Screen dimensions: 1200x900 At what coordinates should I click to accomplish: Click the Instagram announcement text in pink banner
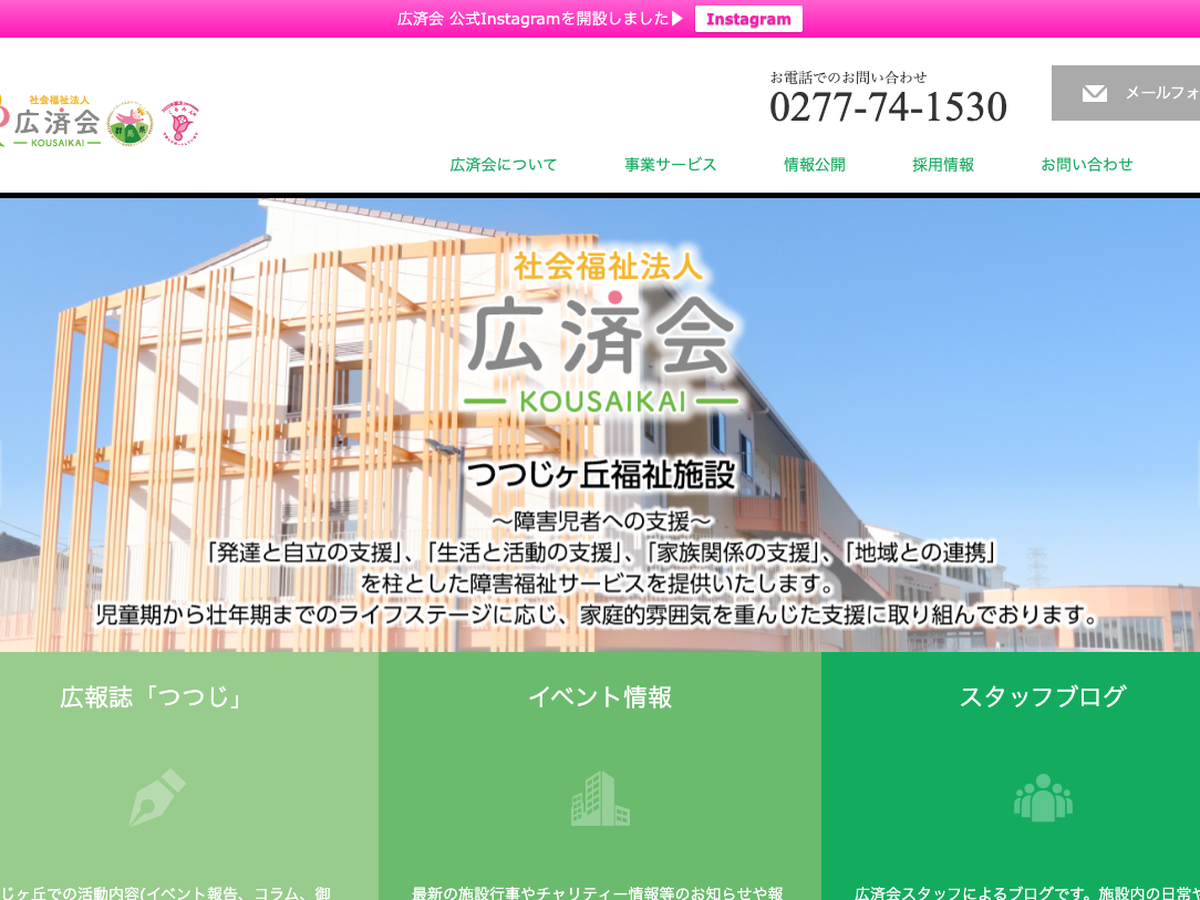(x=540, y=19)
